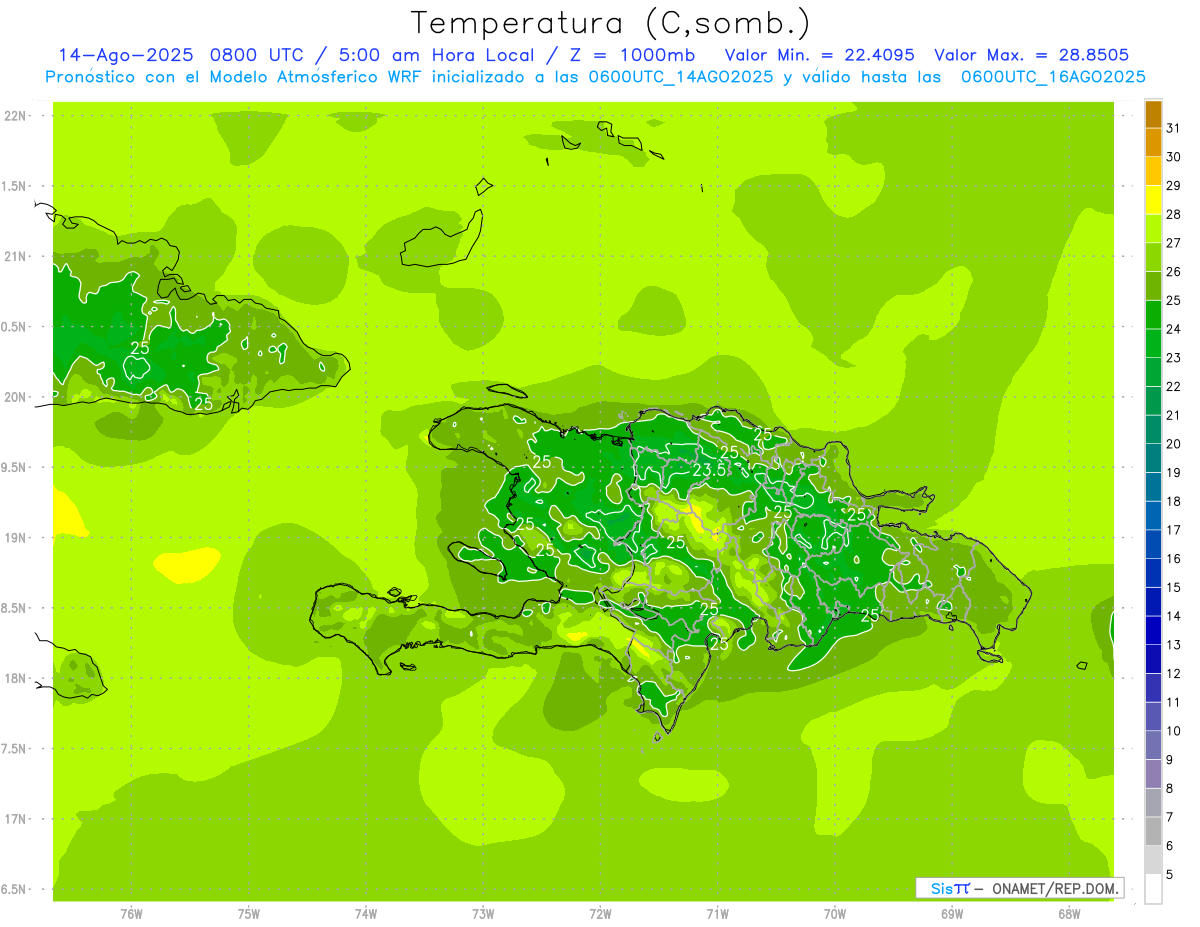Click the "SisTT - ONAMET/REP.DOM." credit box
This screenshot has height=927, width=1200.
click(1019, 888)
